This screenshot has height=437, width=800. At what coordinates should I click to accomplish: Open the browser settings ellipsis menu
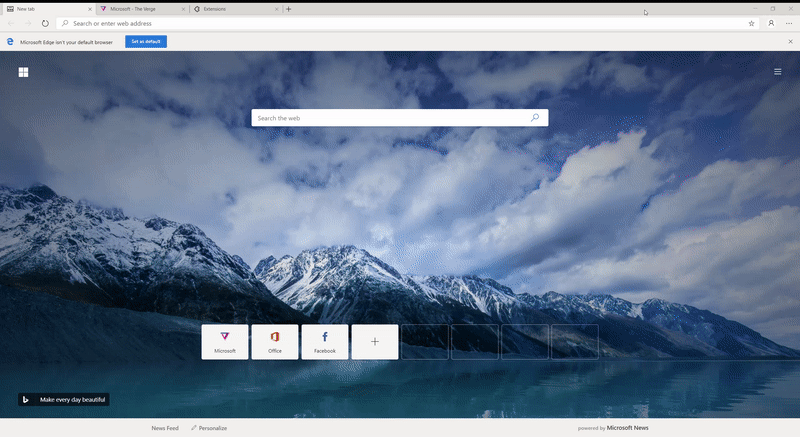(789, 22)
